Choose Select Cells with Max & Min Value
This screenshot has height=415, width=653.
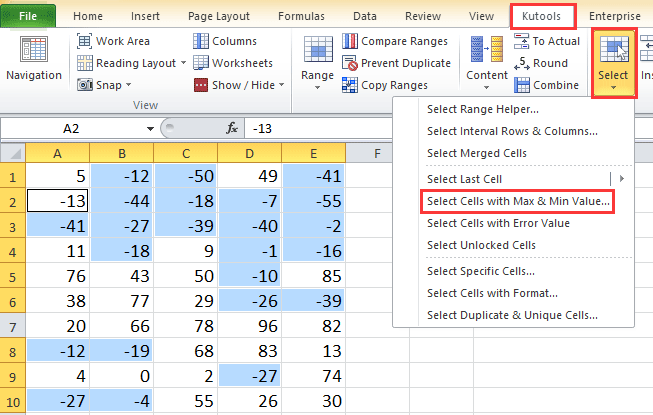[513, 201]
